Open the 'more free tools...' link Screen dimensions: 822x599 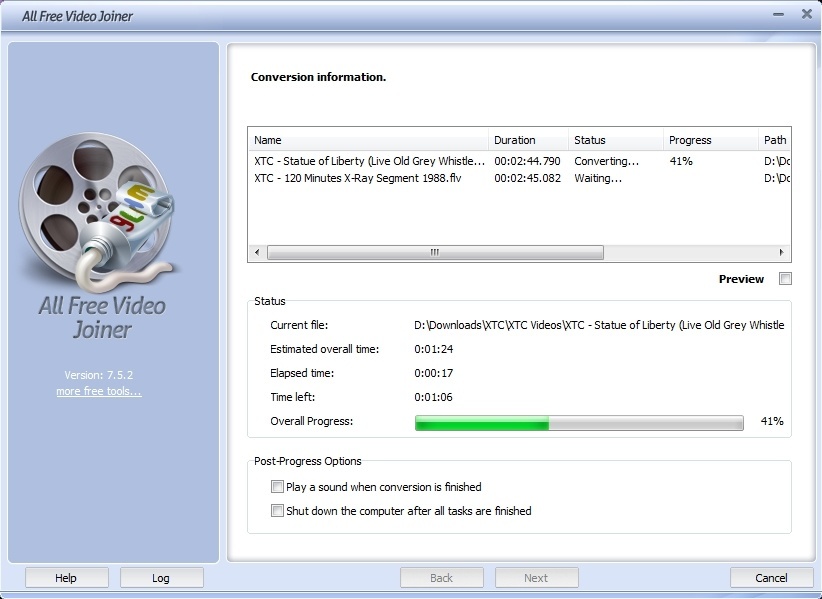pos(97,391)
